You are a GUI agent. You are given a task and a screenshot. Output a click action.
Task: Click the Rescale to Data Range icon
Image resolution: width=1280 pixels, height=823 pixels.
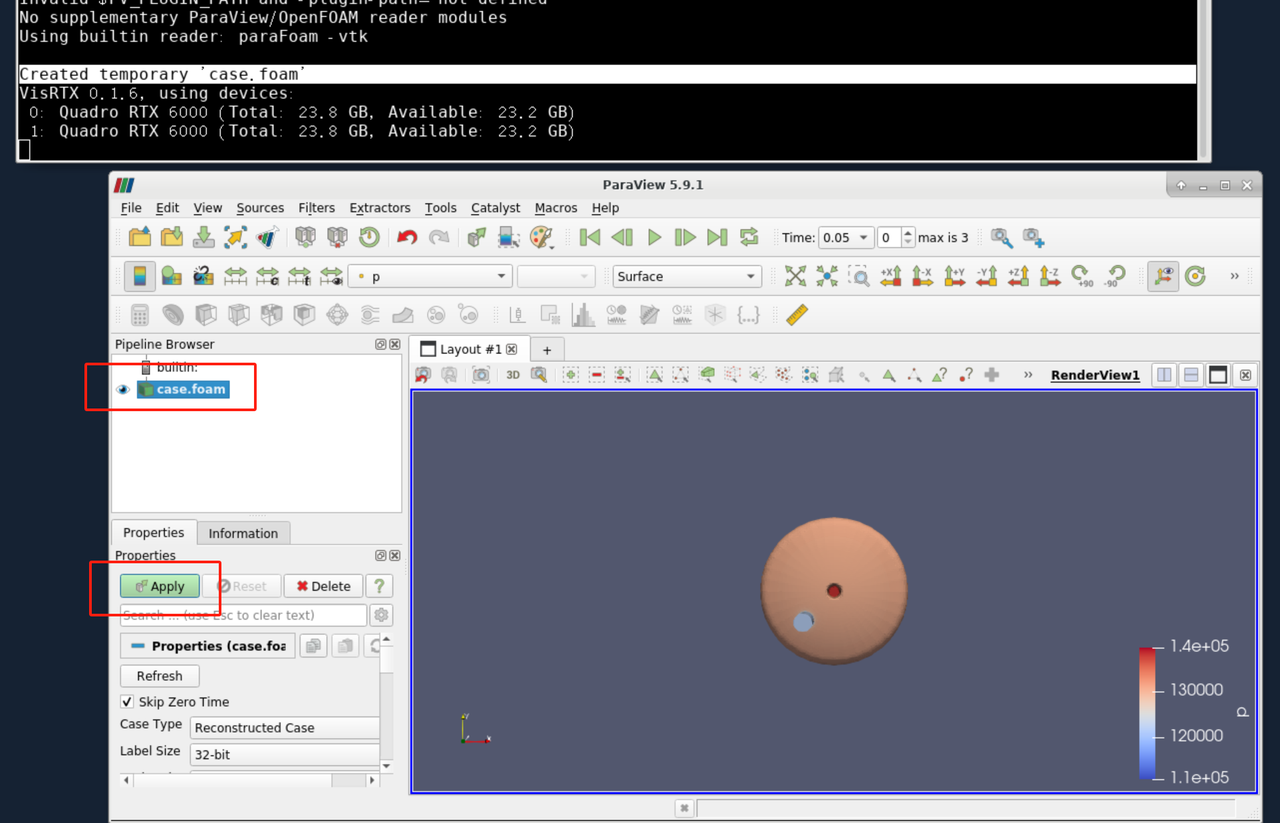tap(235, 276)
